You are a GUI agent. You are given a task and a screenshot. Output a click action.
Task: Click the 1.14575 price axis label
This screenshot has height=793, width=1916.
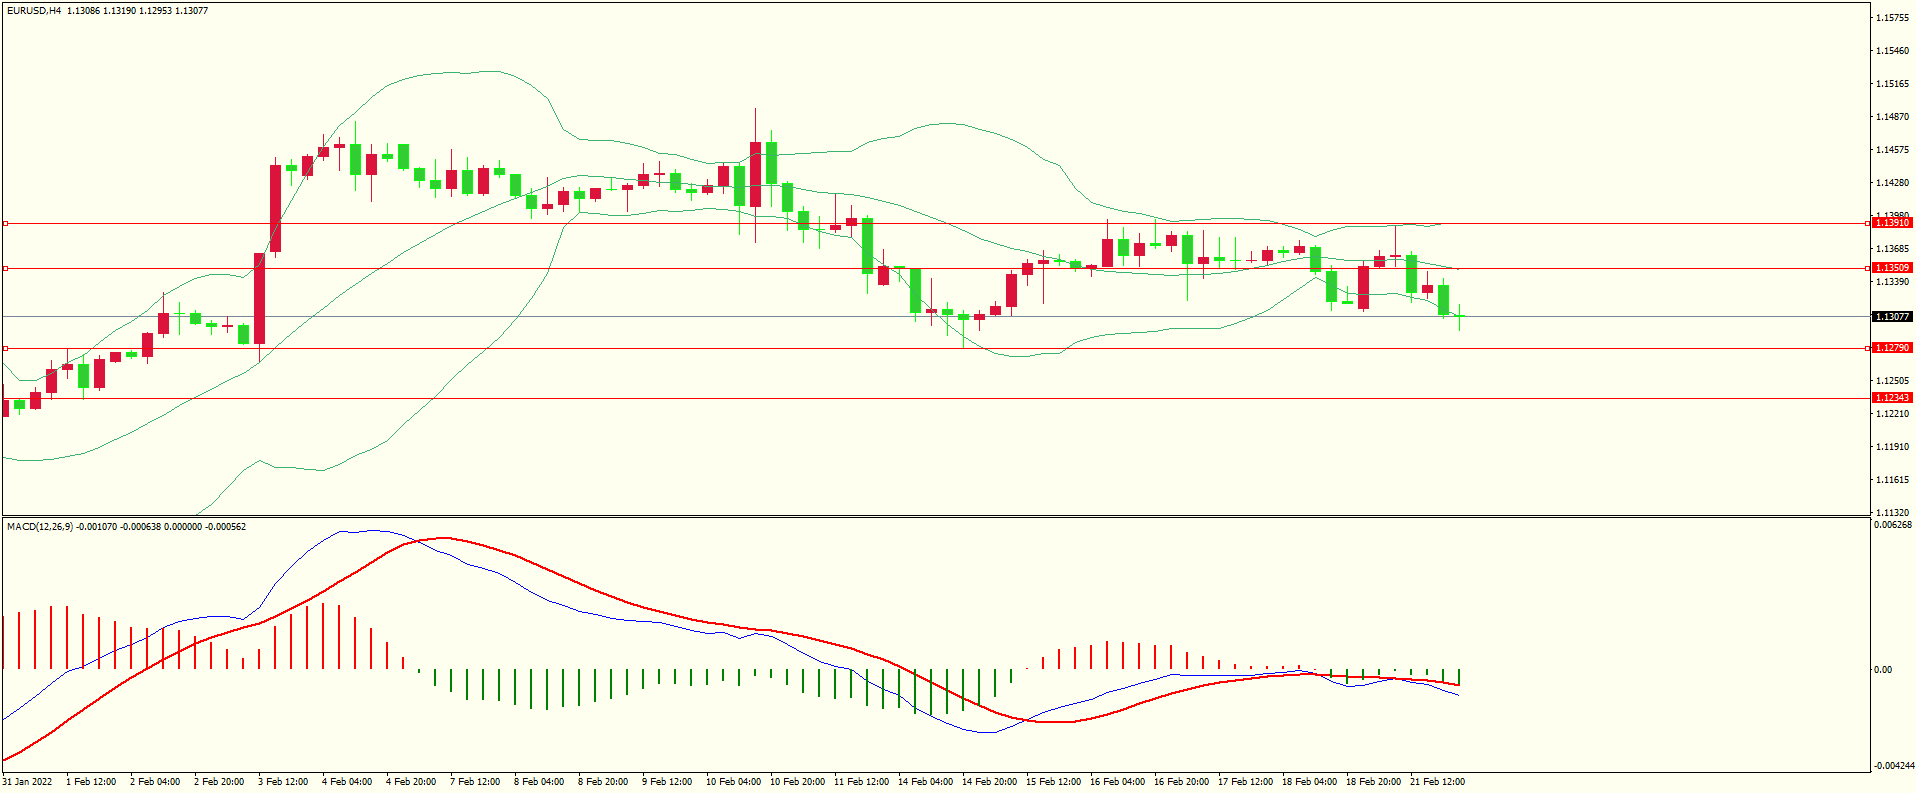point(1893,150)
